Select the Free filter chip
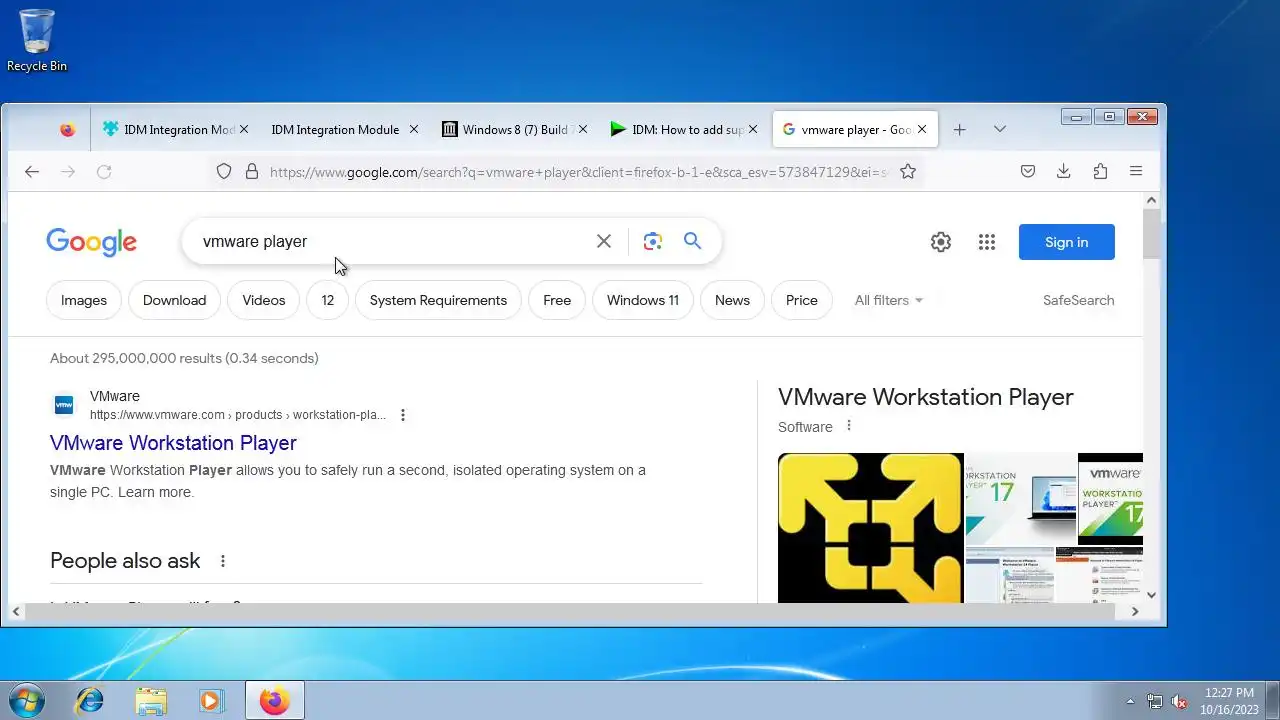The width and height of the screenshot is (1280, 720). (557, 300)
